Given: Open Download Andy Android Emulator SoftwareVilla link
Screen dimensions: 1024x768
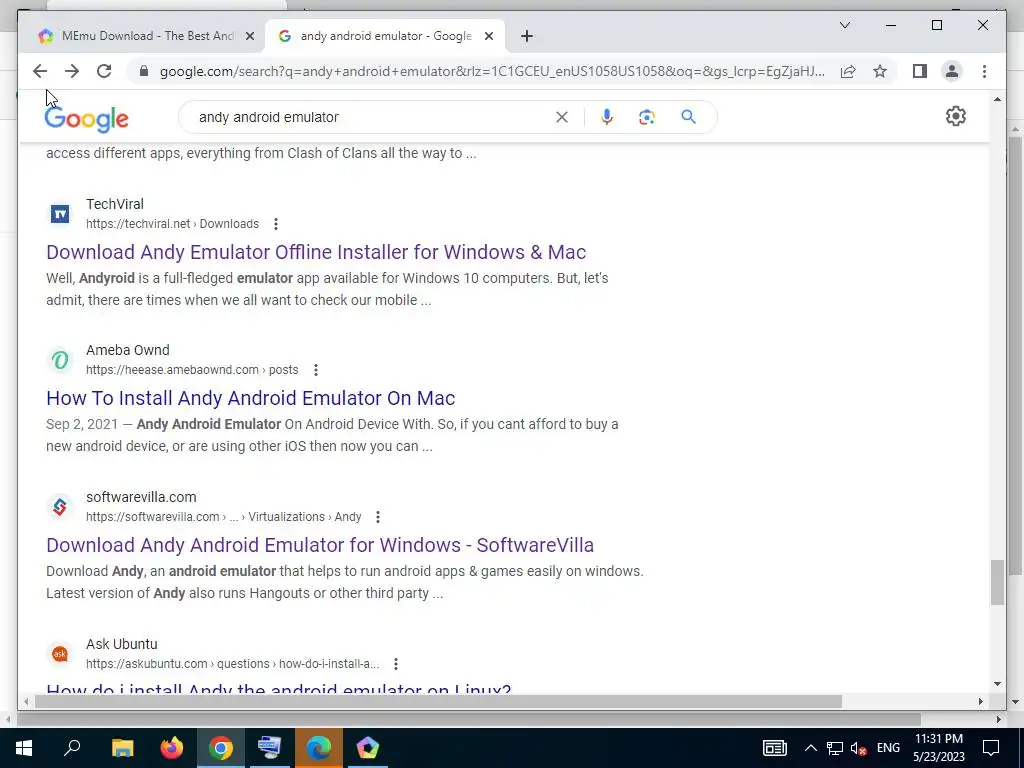Looking at the screenshot, I should (320, 545).
